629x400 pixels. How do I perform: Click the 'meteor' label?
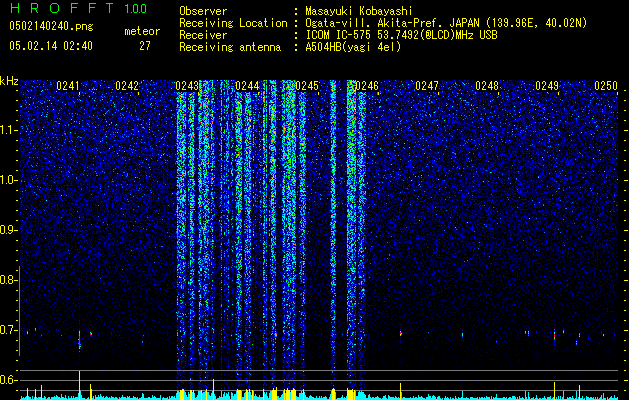(142, 31)
